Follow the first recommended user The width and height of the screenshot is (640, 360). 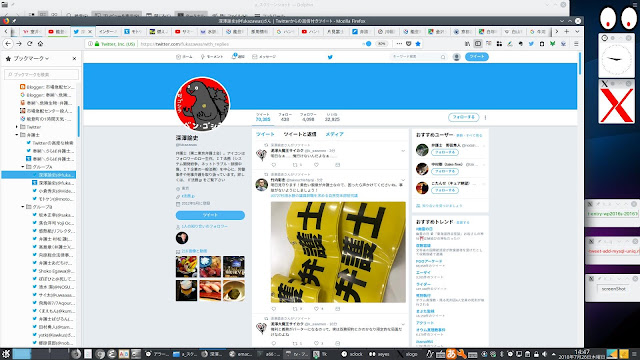click(445, 152)
